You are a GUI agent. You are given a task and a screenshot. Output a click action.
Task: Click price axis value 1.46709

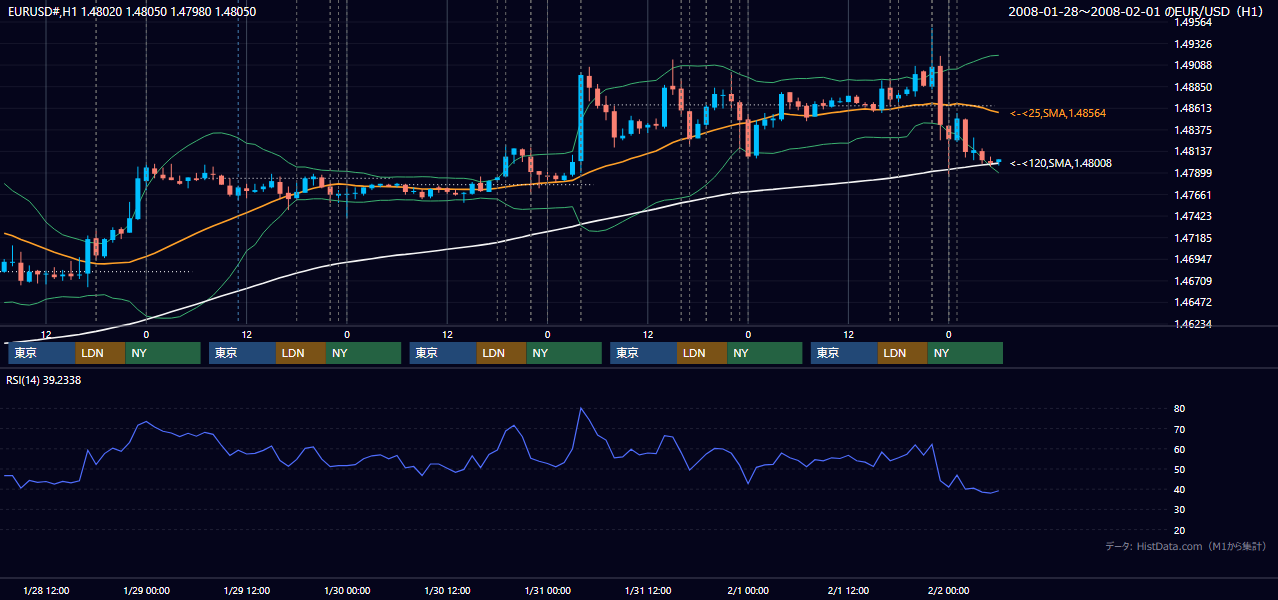click(x=1193, y=281)
